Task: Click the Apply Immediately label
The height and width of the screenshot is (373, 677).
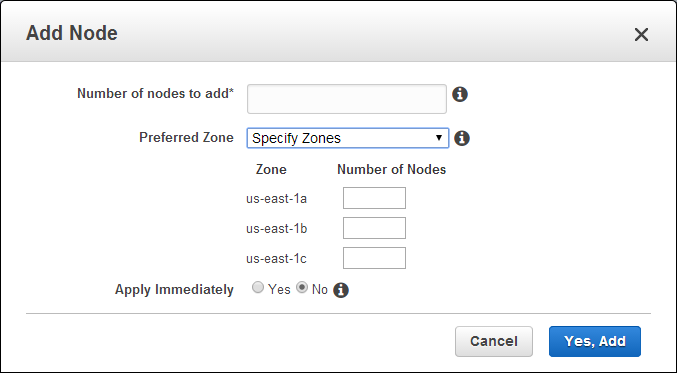Action: [174, 289]
